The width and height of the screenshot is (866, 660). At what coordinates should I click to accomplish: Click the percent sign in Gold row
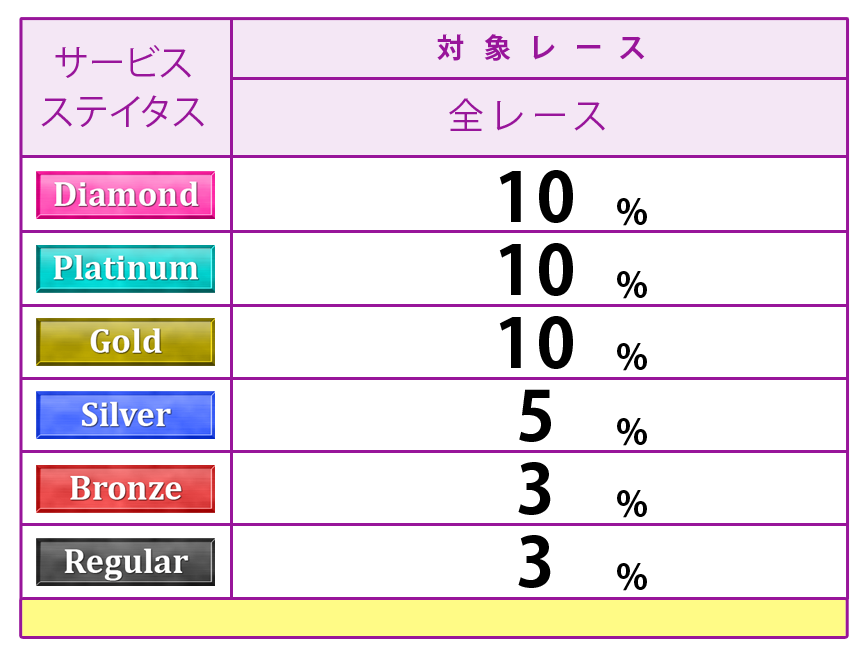[x=632, y=357]
